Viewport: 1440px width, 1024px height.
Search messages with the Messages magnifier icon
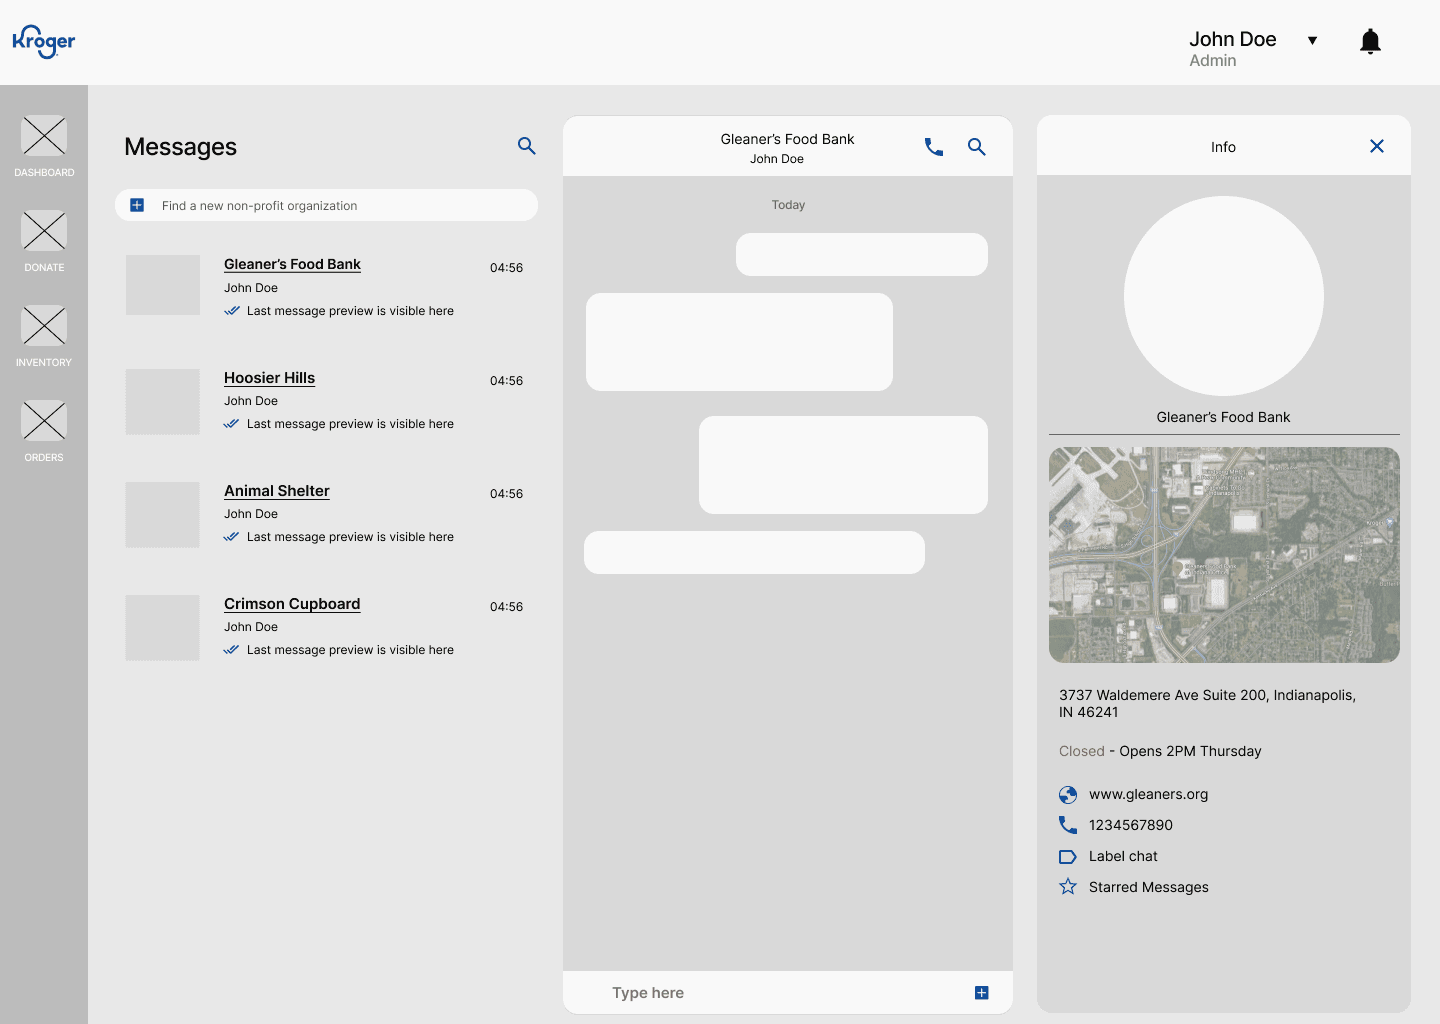[527, 146]
